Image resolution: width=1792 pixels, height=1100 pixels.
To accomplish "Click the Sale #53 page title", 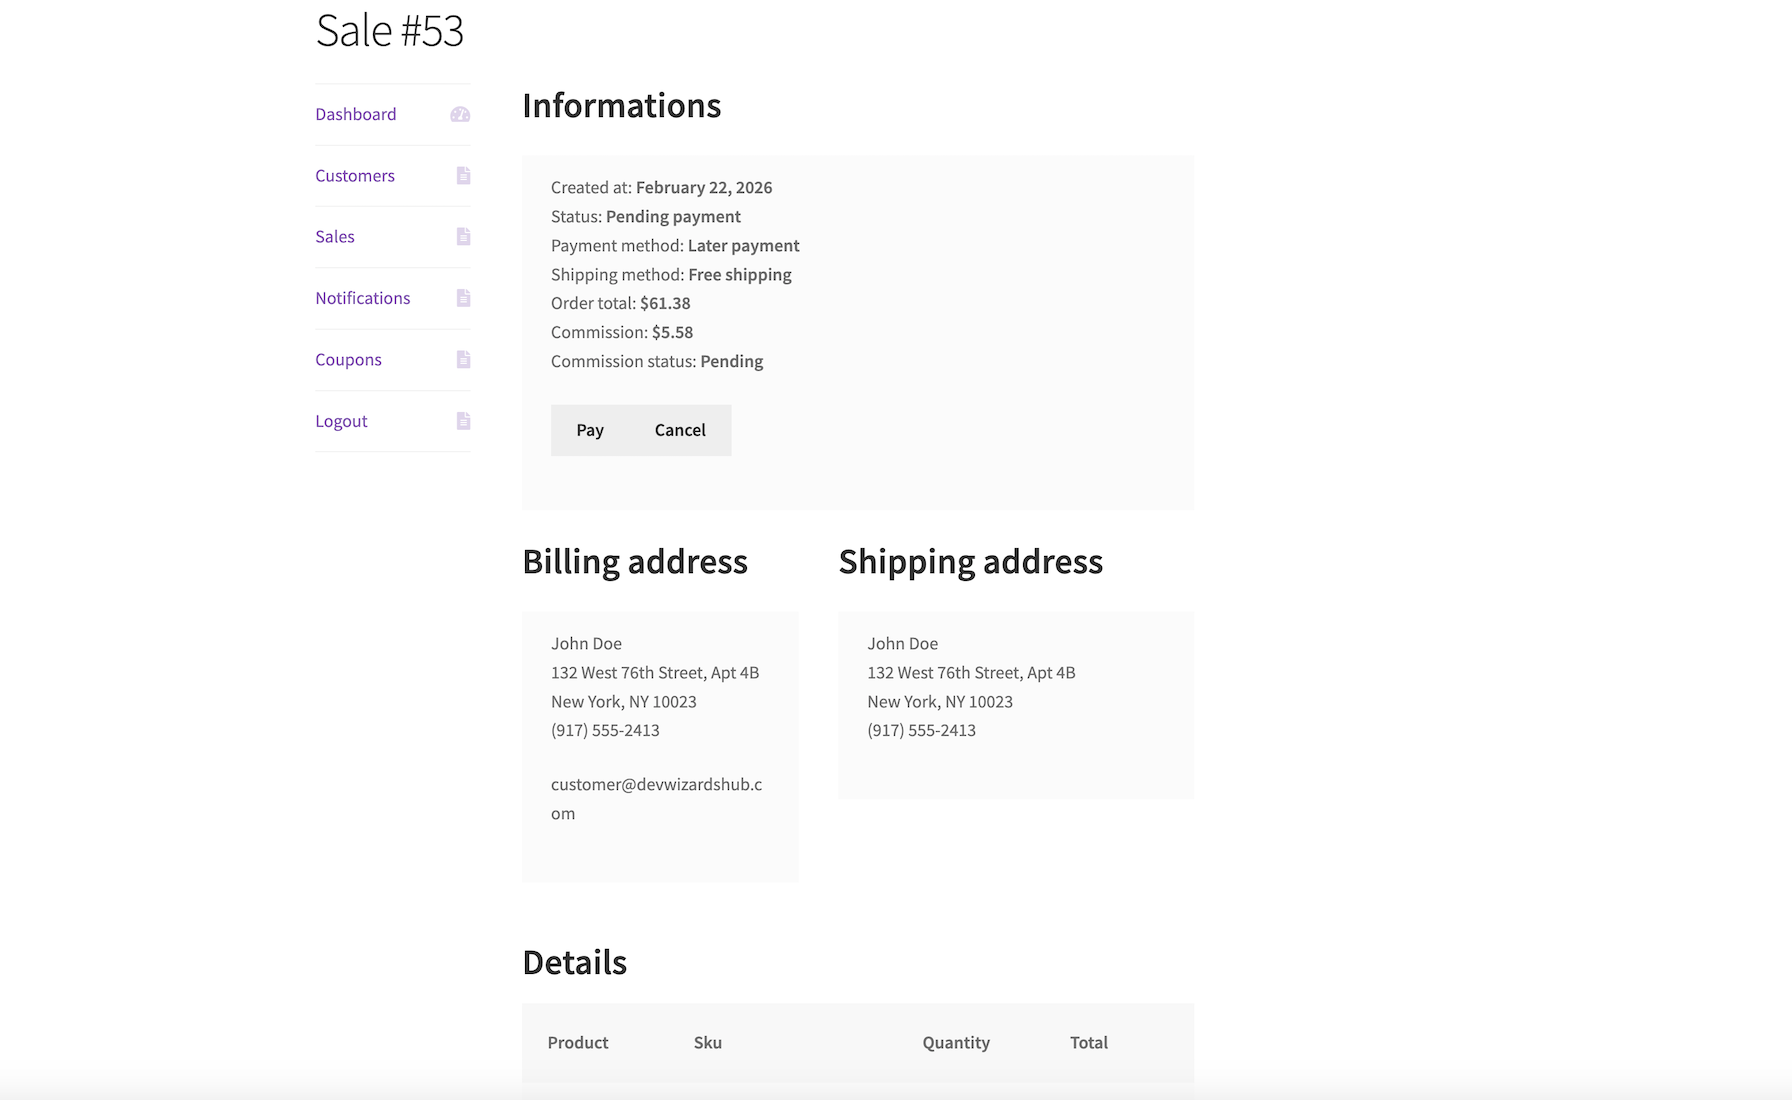I will point(390,30).
